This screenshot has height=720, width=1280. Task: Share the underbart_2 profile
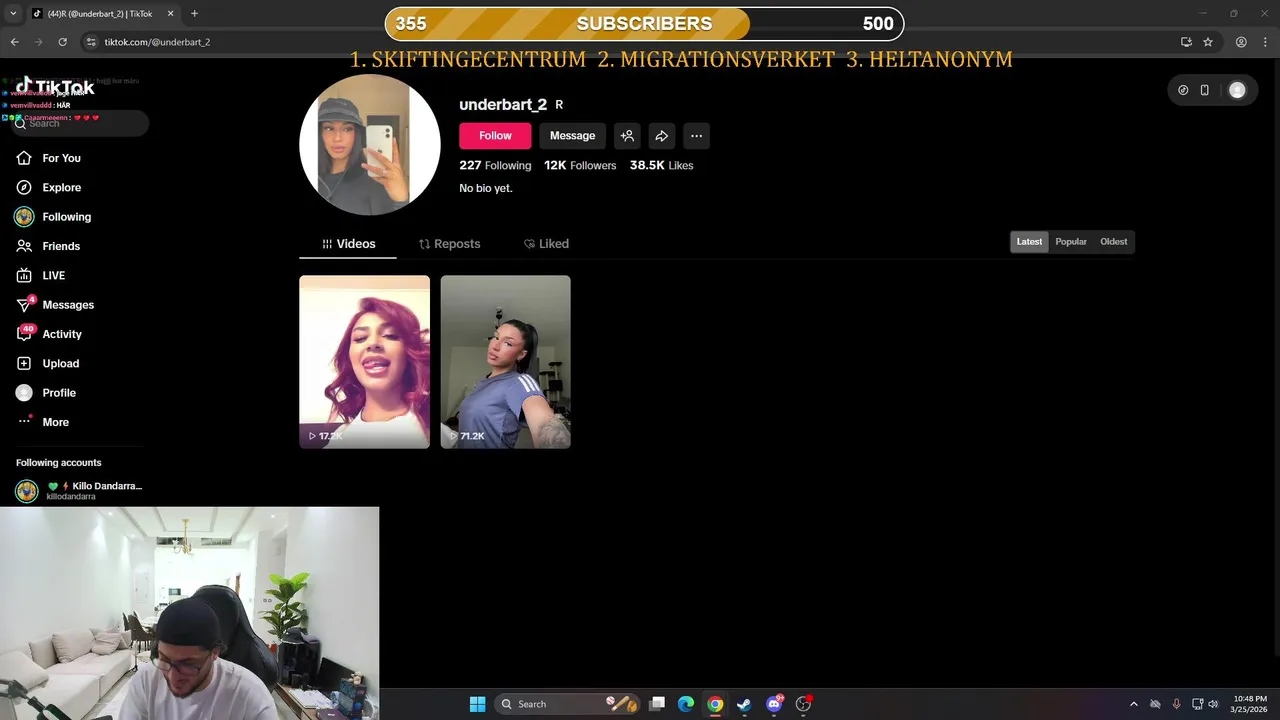click(x=661, y=136)
